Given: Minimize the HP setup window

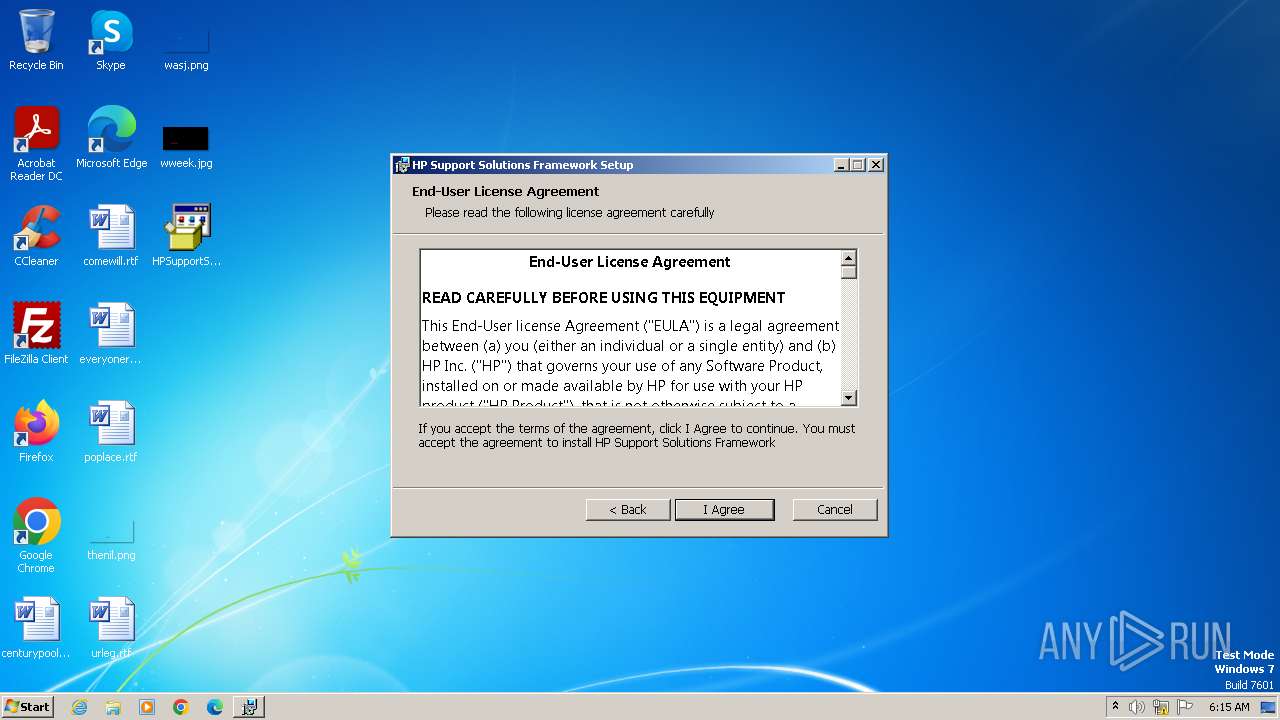Looking at the screenshot, I should coord(841,165).
